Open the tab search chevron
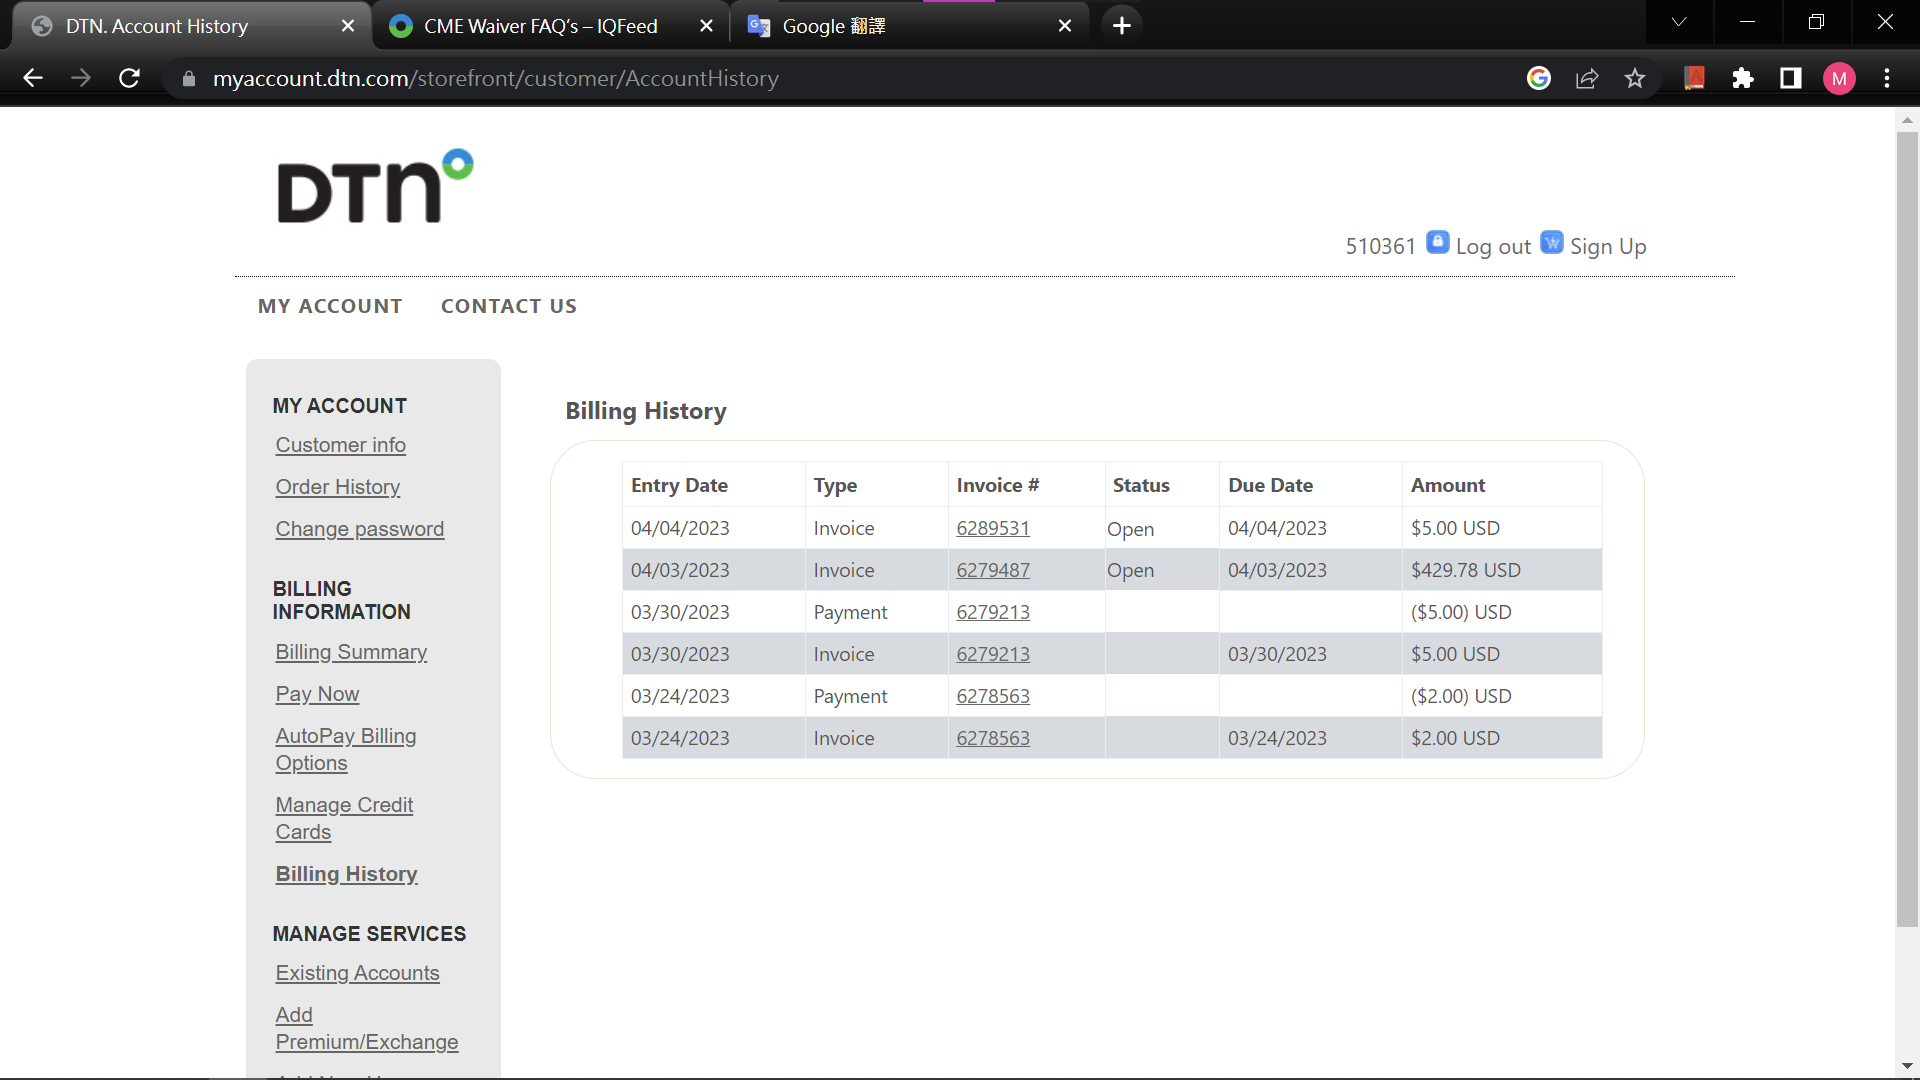This screenshot has height=1080, width=1920. click(1679, 22)
